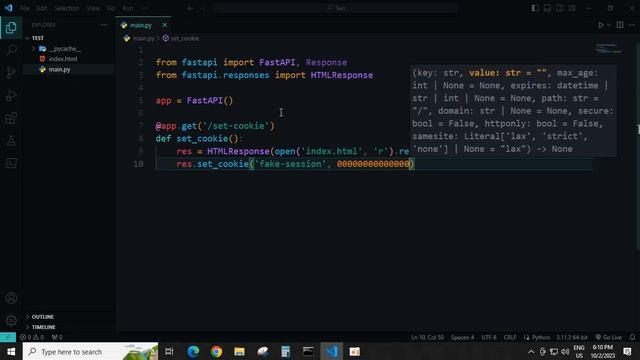Open the File menu

tap(24, 8)
